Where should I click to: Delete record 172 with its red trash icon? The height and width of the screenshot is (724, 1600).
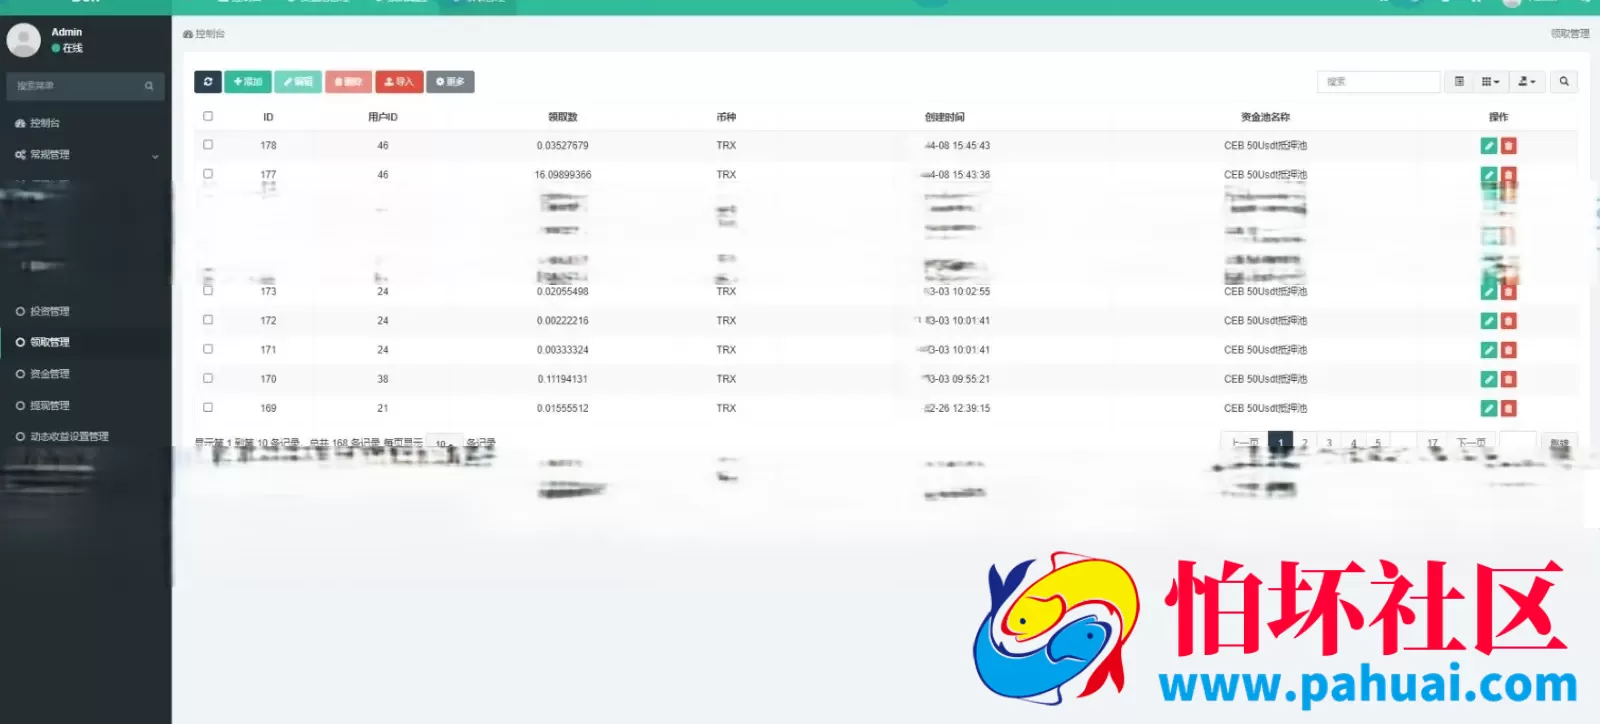(1508, 321)
